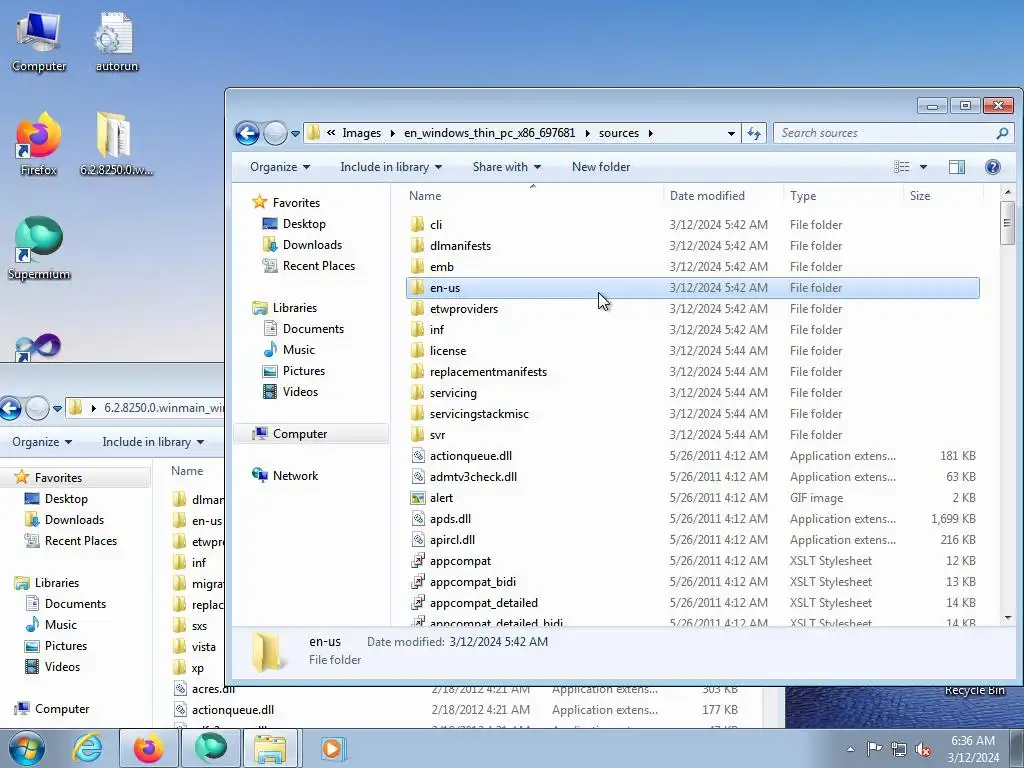
Task: Select admtv3check.dll file
Action: pos(692,477)
